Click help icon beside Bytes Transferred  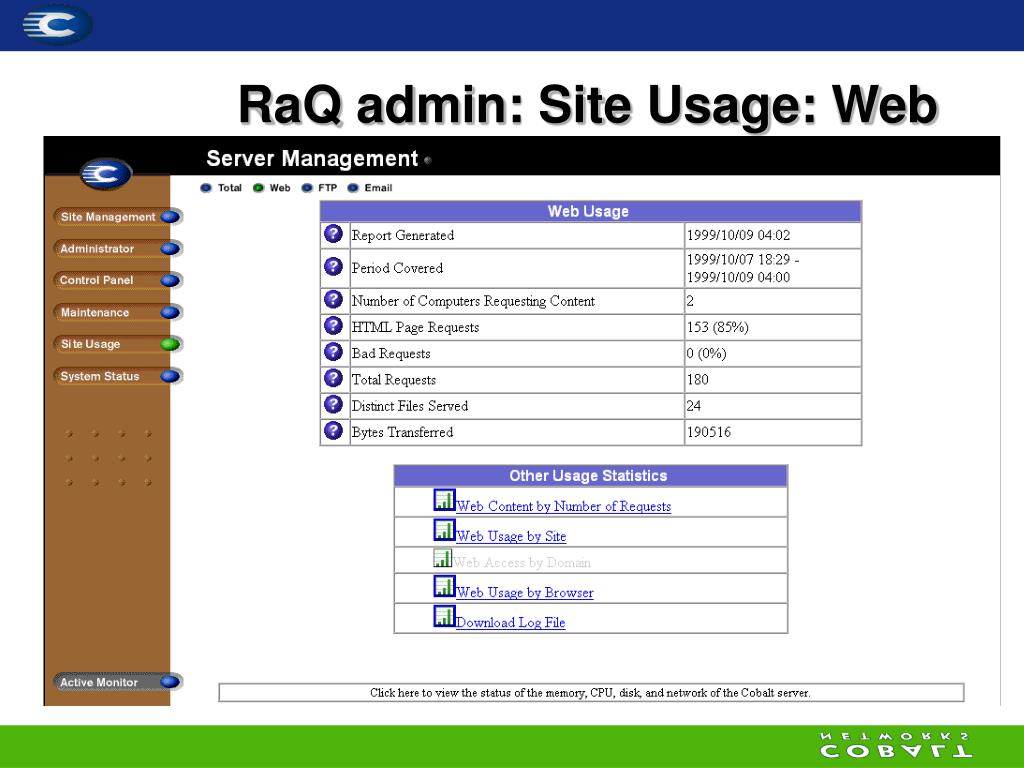[333, 430]
